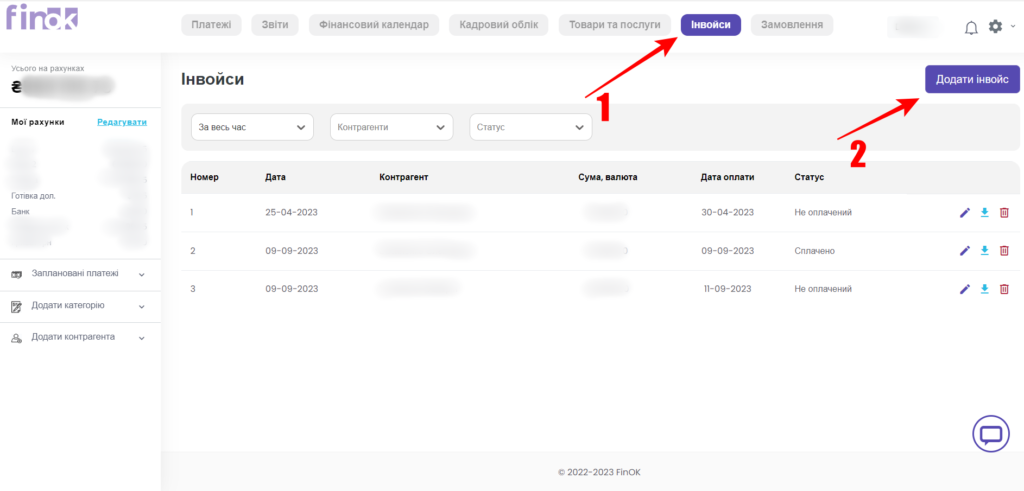Edit invoice 2 via the pencil icon
The width and height of the screenshot is (1024, 491).
click(x=965, y=250)
